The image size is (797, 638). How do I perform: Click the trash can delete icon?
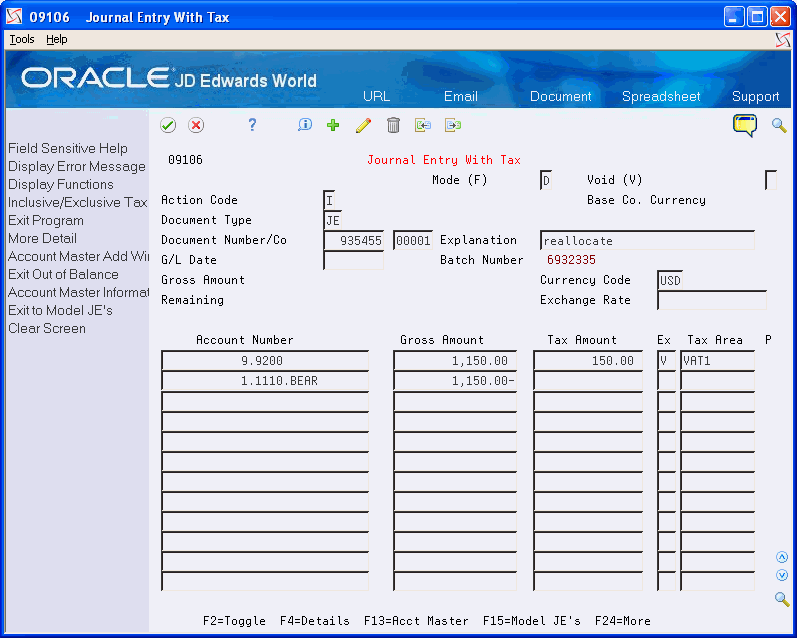pos(393,125)
